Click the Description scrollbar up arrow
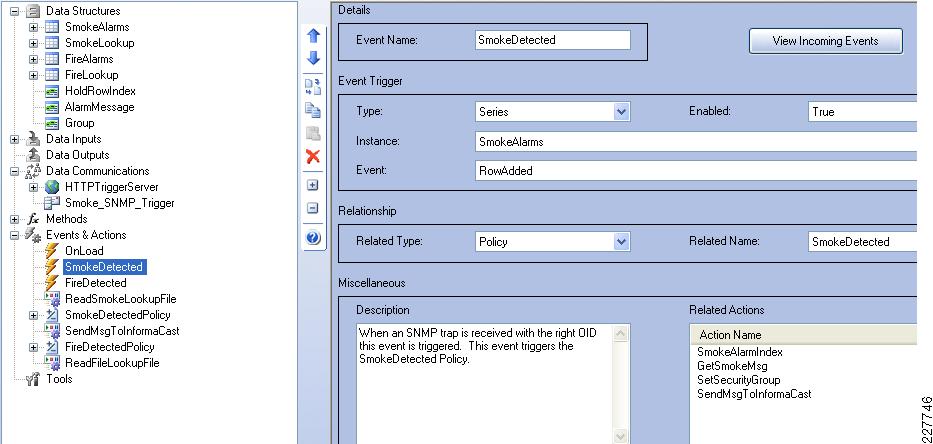933x444 pixels. point(621,333)
